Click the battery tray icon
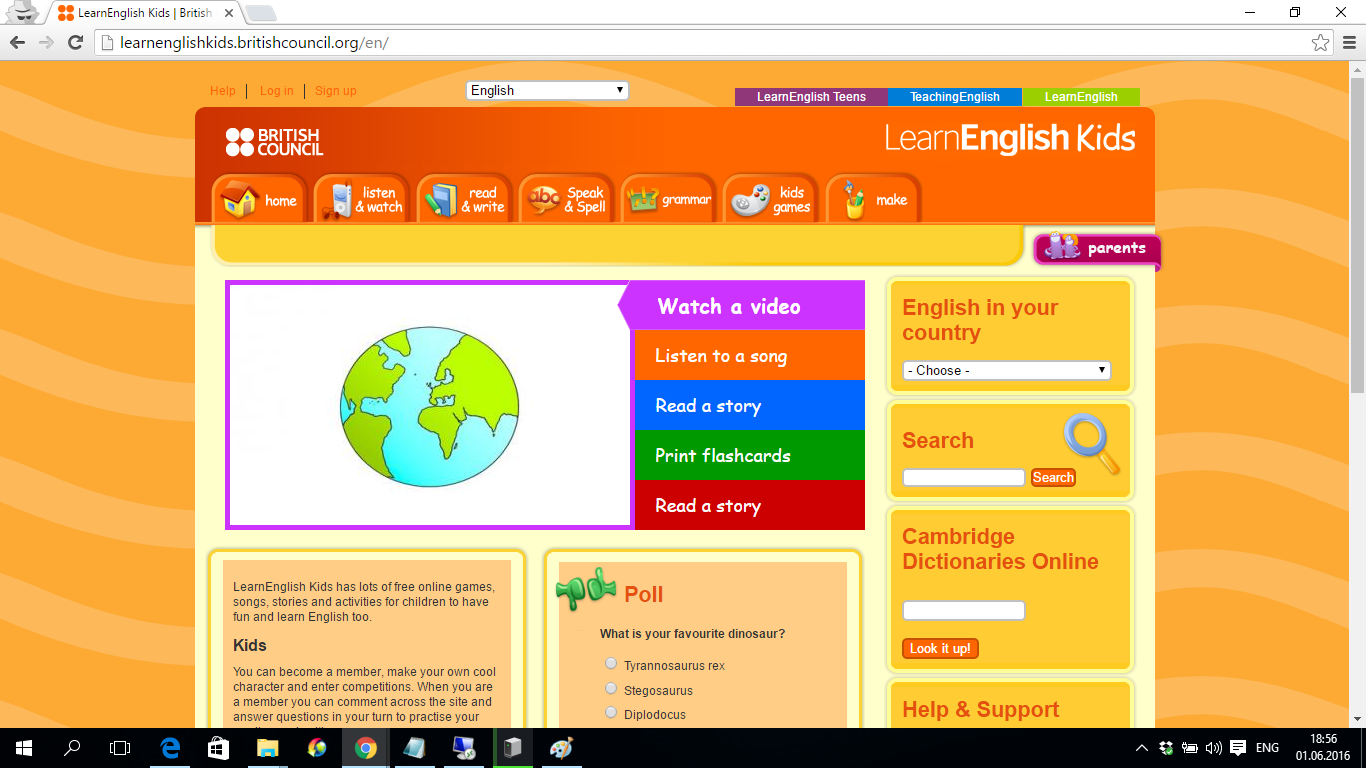The height and width of the screenshot is (768, 1366). pos(1190,748)
